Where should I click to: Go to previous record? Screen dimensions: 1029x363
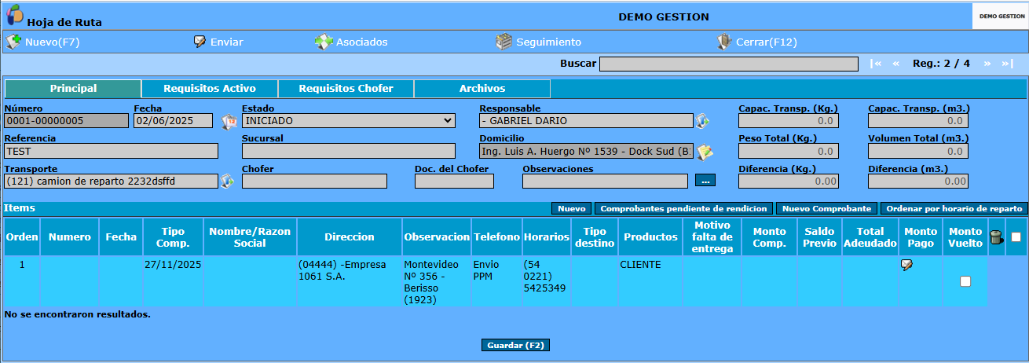tap(896, 64)
